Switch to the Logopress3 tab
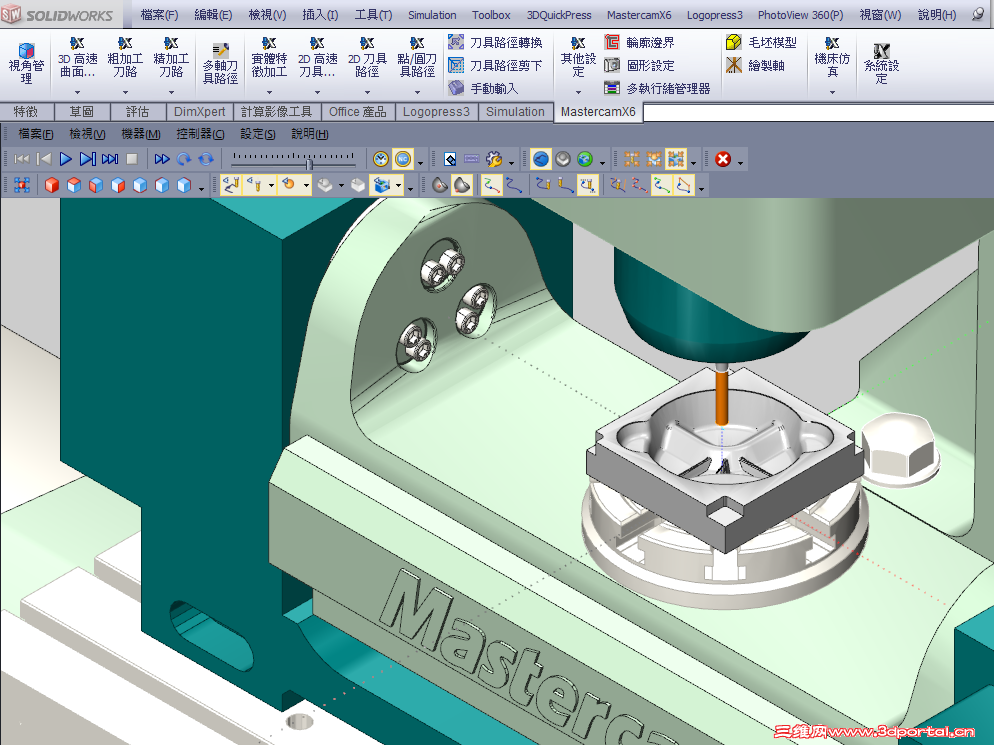The height and width of the screenshot is (745, 994). click(436, 112)
